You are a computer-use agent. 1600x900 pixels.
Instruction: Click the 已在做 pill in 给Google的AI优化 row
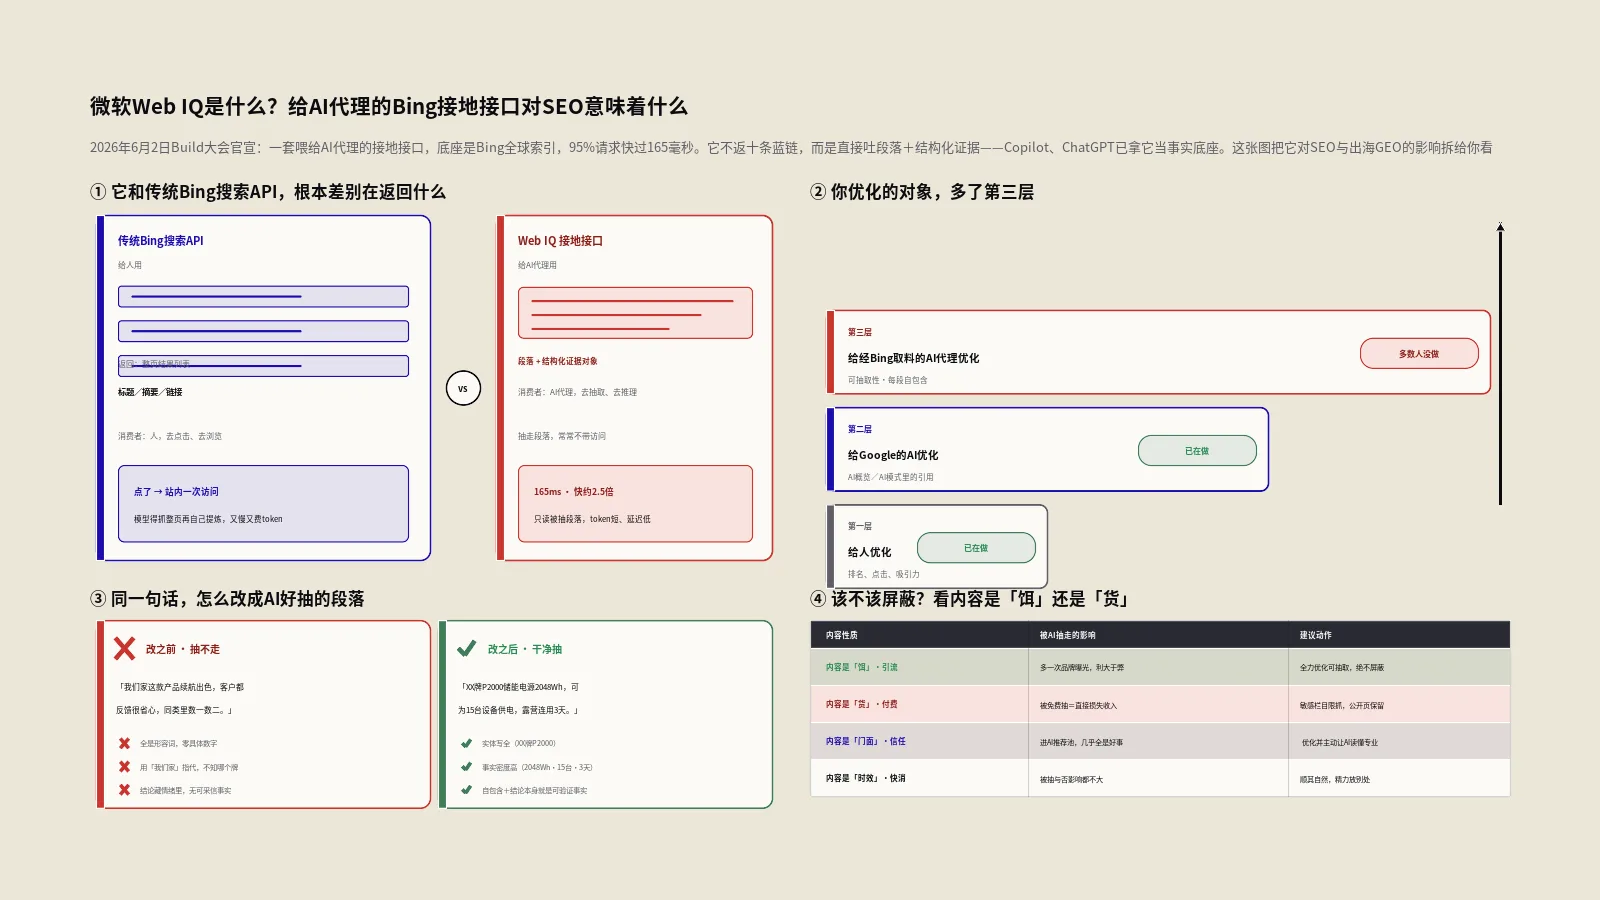point(1197,450)
